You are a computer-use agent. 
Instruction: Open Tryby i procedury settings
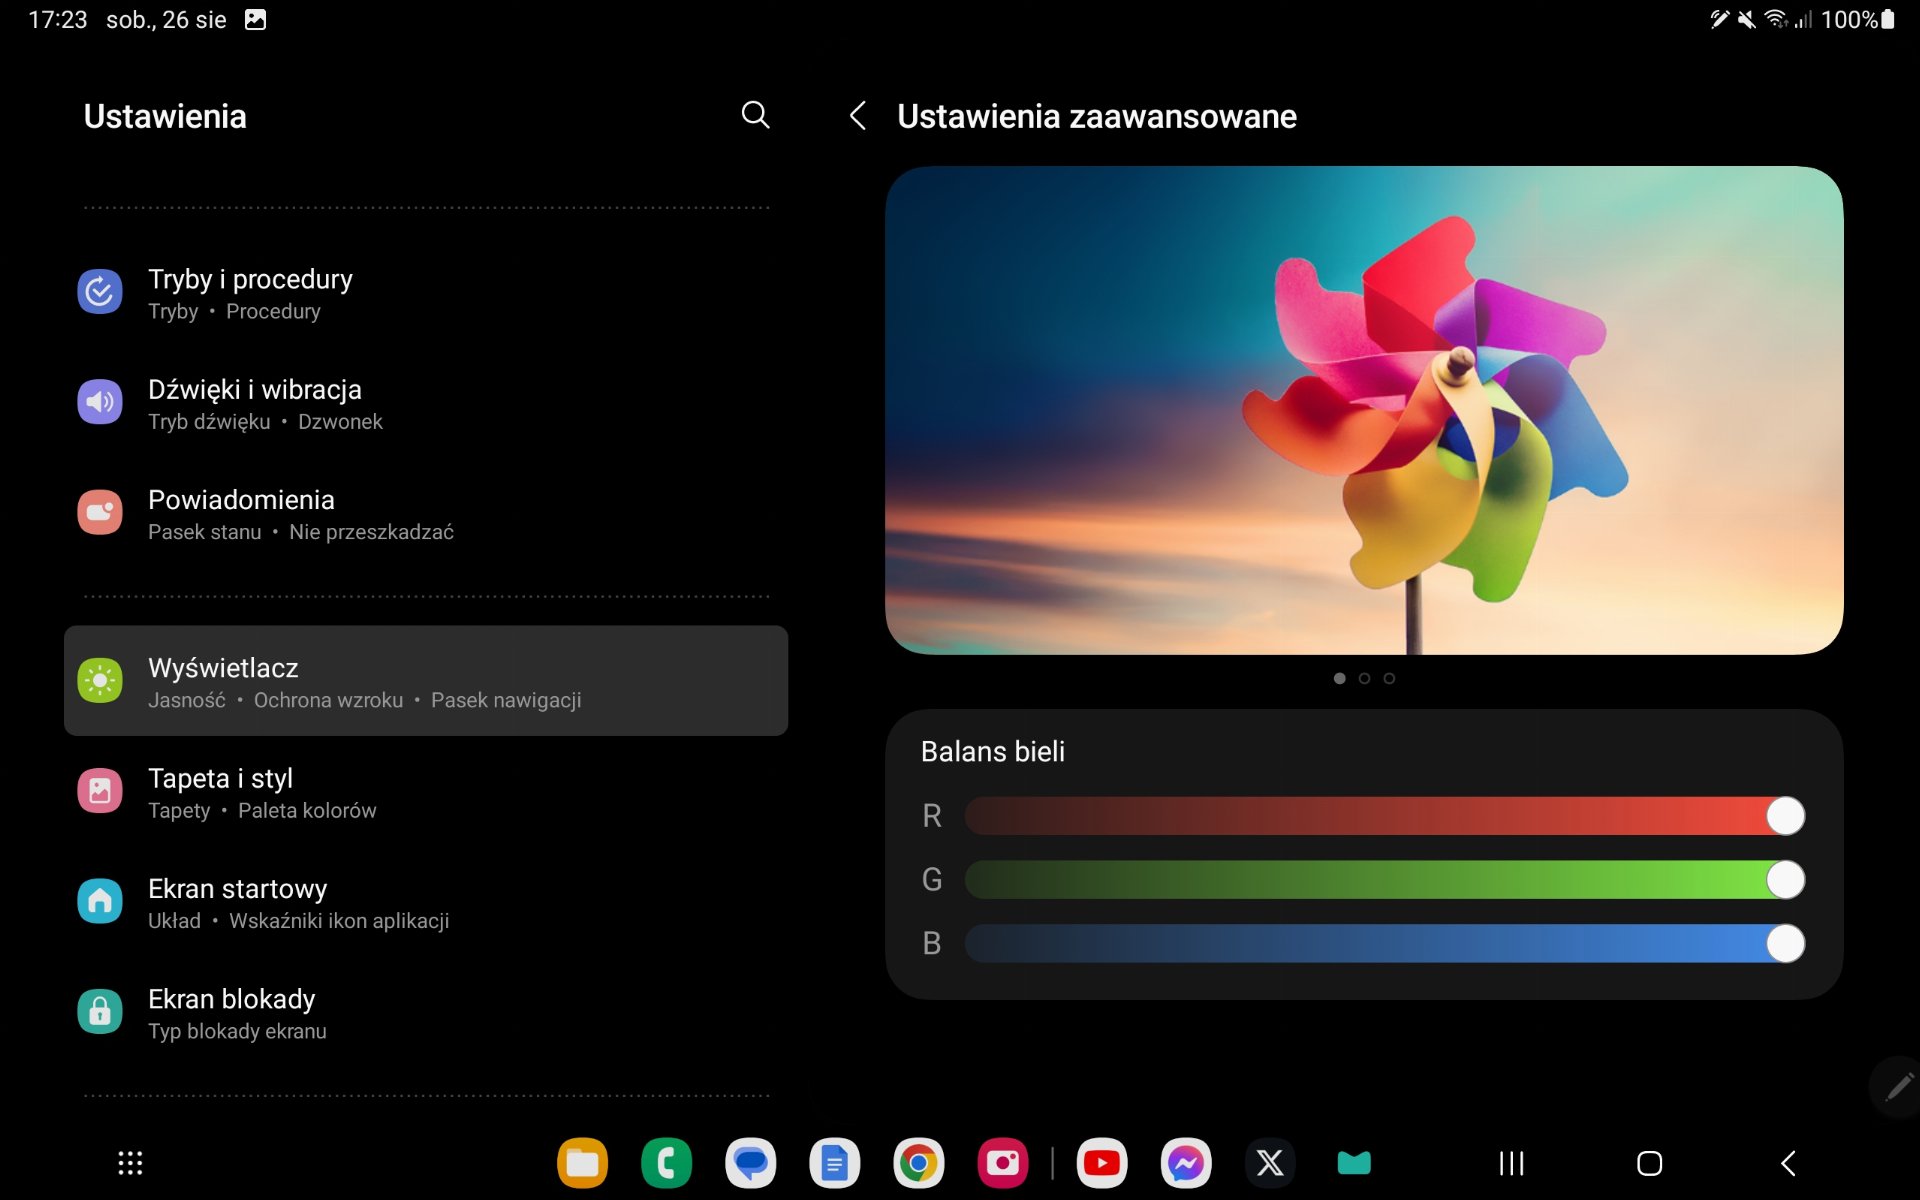tap(426, 293)
